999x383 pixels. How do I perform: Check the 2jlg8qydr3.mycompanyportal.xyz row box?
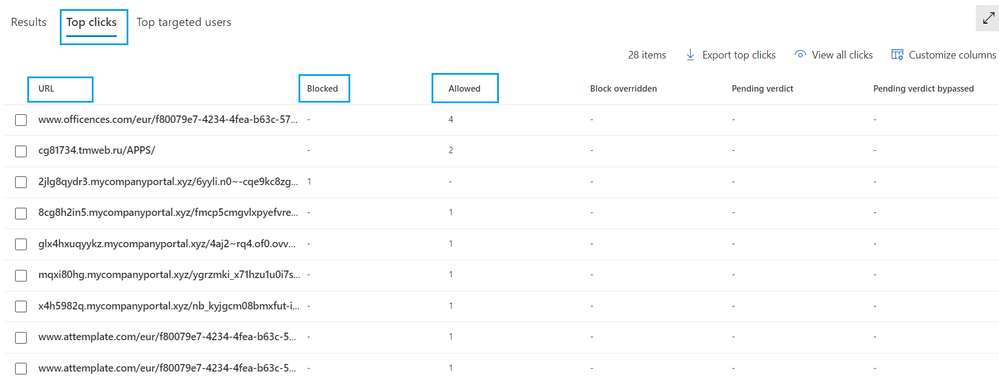click(21, 182)
